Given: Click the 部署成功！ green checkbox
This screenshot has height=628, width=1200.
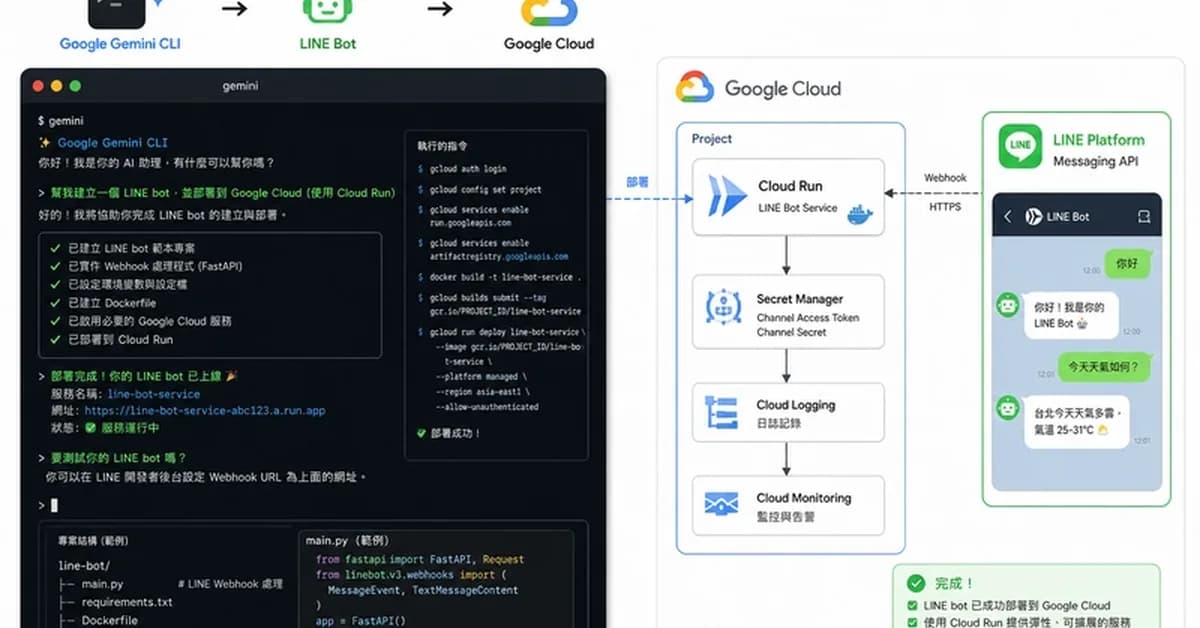Looking at the screenshot, I should (x=421, y=433).
